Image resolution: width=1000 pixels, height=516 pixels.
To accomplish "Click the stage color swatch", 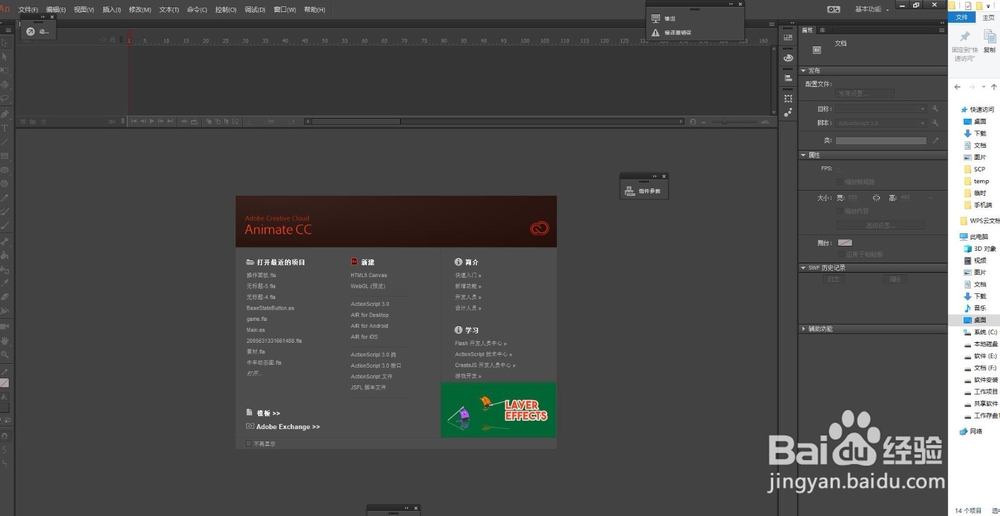I will [844, 243].
